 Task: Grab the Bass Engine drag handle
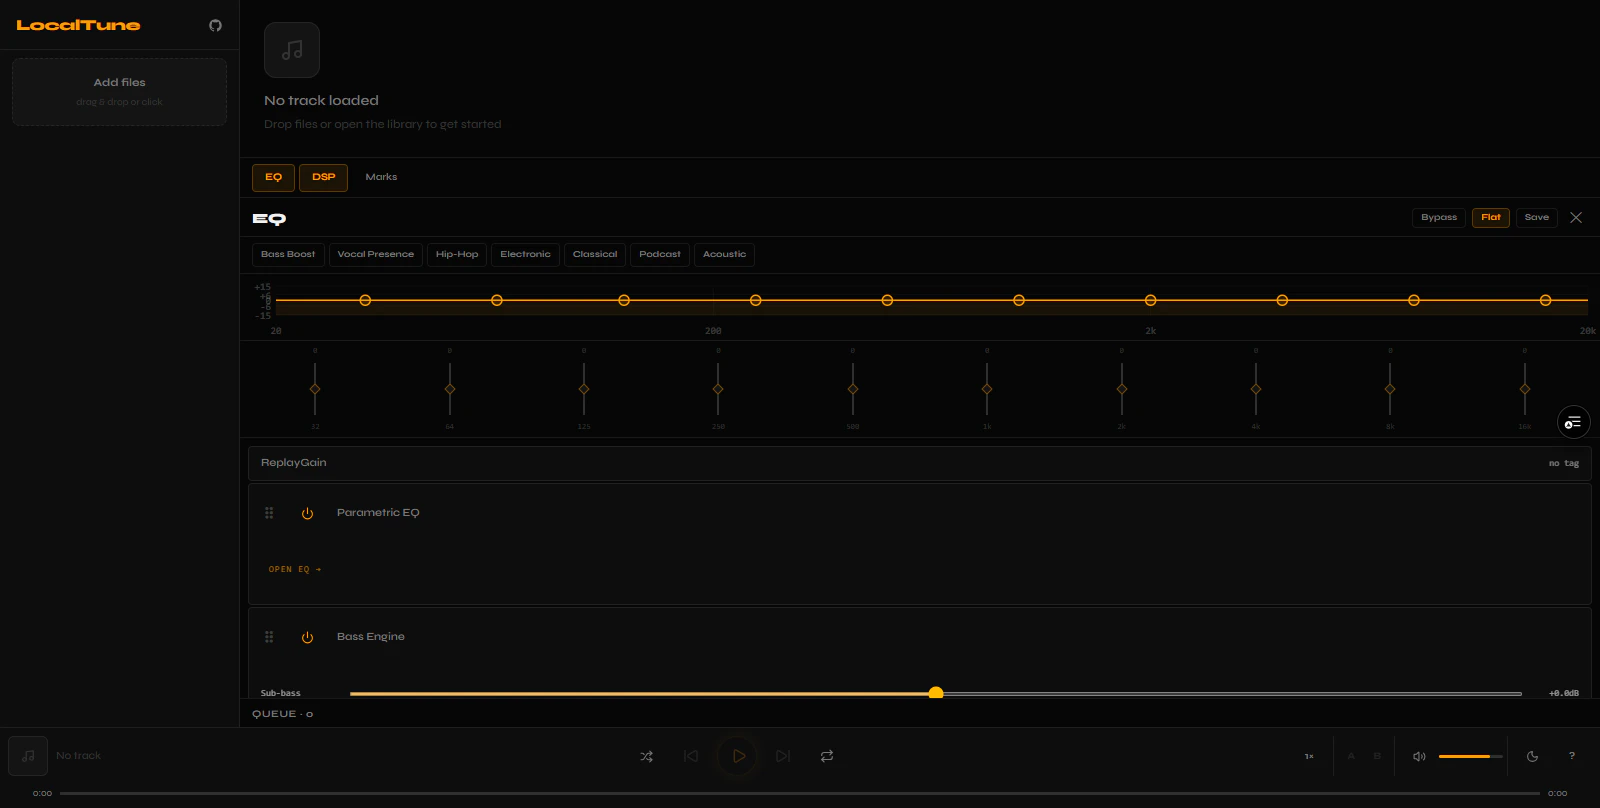coord(269,637)
